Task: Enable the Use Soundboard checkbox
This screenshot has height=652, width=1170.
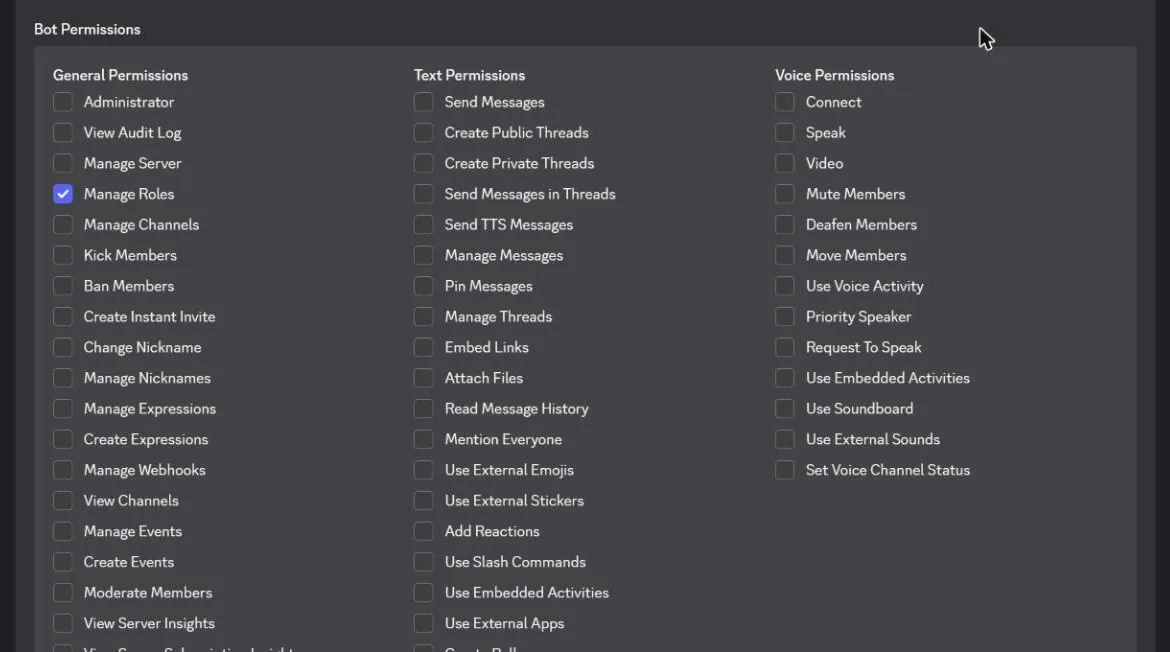Action: 784,408
